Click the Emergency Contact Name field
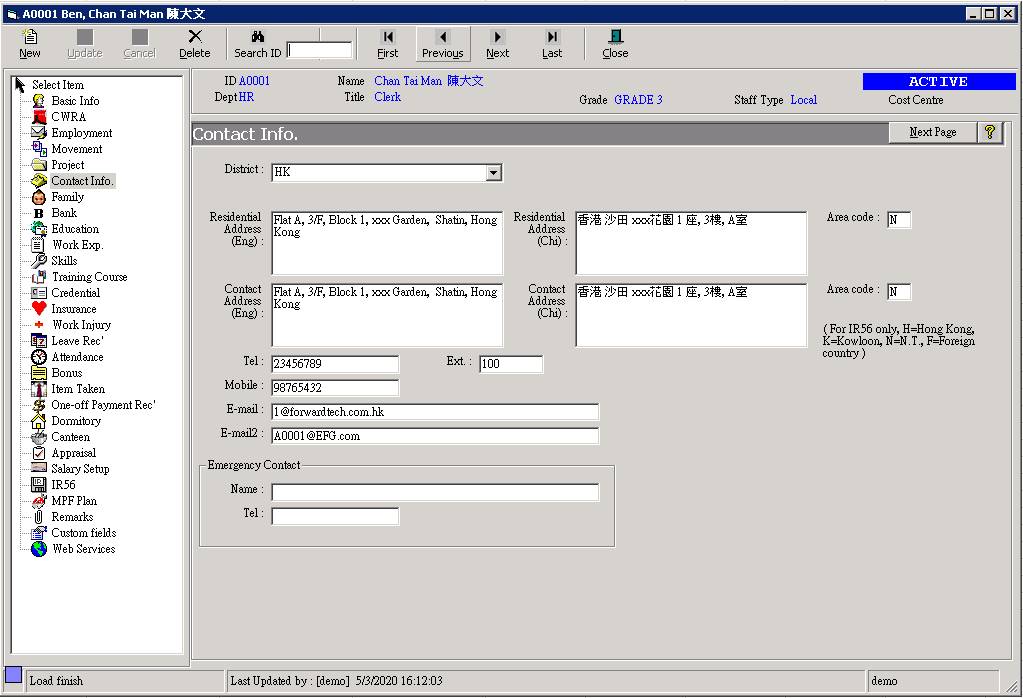Viewport: 1023px width, 698px height. click(x=435, y=492)
